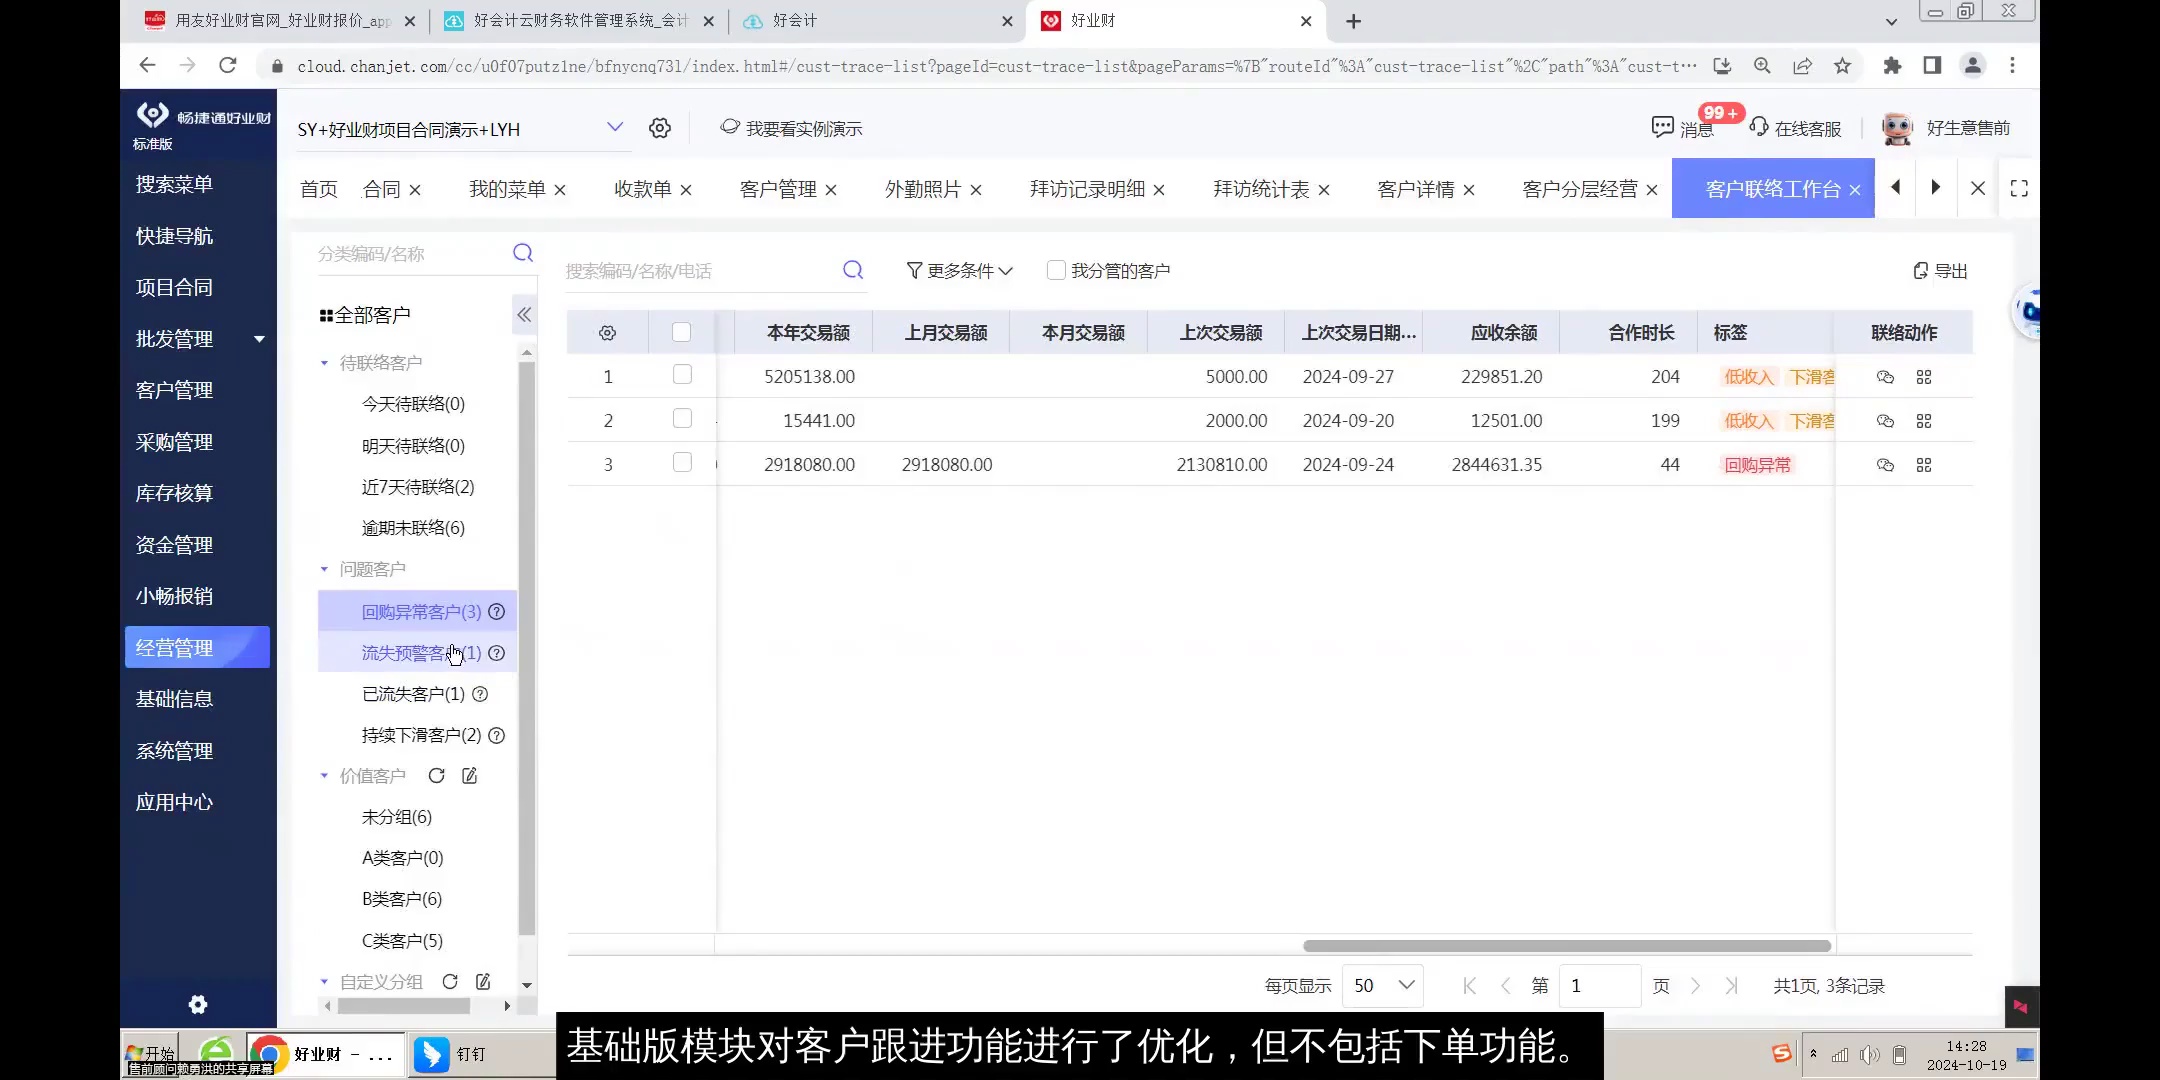Screen dimensions: 2160x1080
Task: Click refresh icon beside 价值客户
Action: point(436,775)
